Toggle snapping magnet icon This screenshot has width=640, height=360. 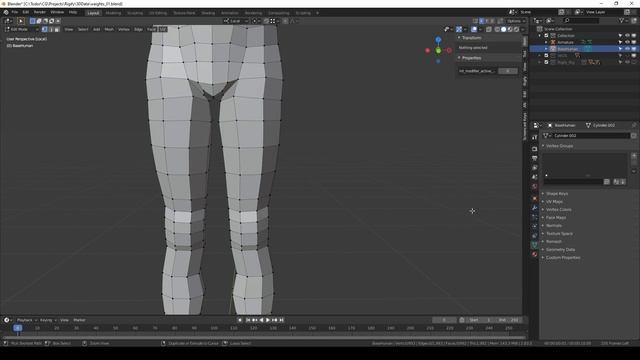pos(266,21)
